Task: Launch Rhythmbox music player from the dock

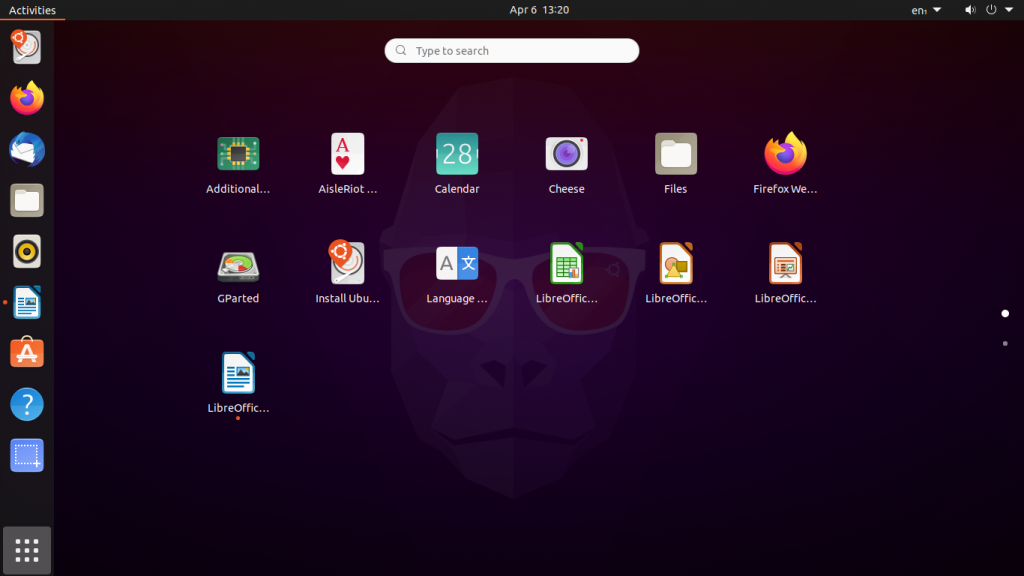Action: 26,251
